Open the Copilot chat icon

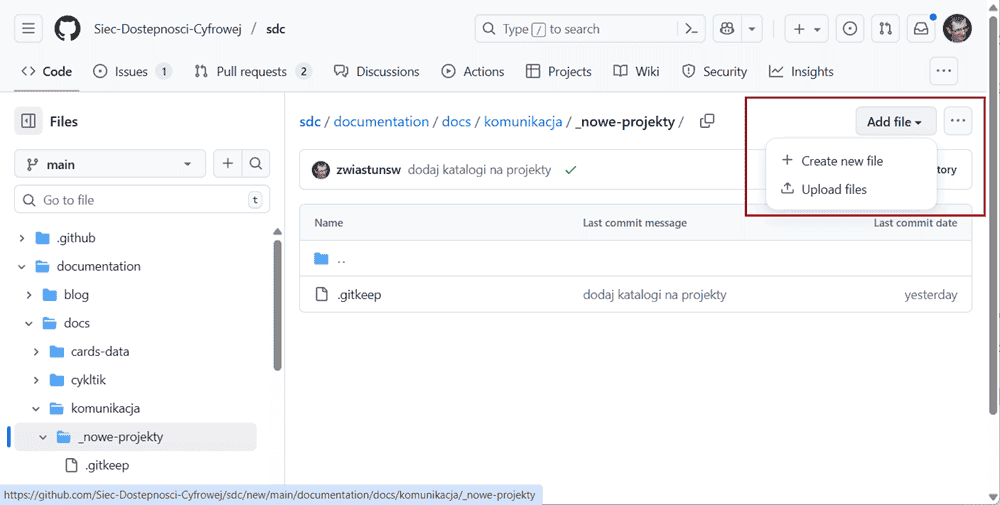click(x=726, y=29)
